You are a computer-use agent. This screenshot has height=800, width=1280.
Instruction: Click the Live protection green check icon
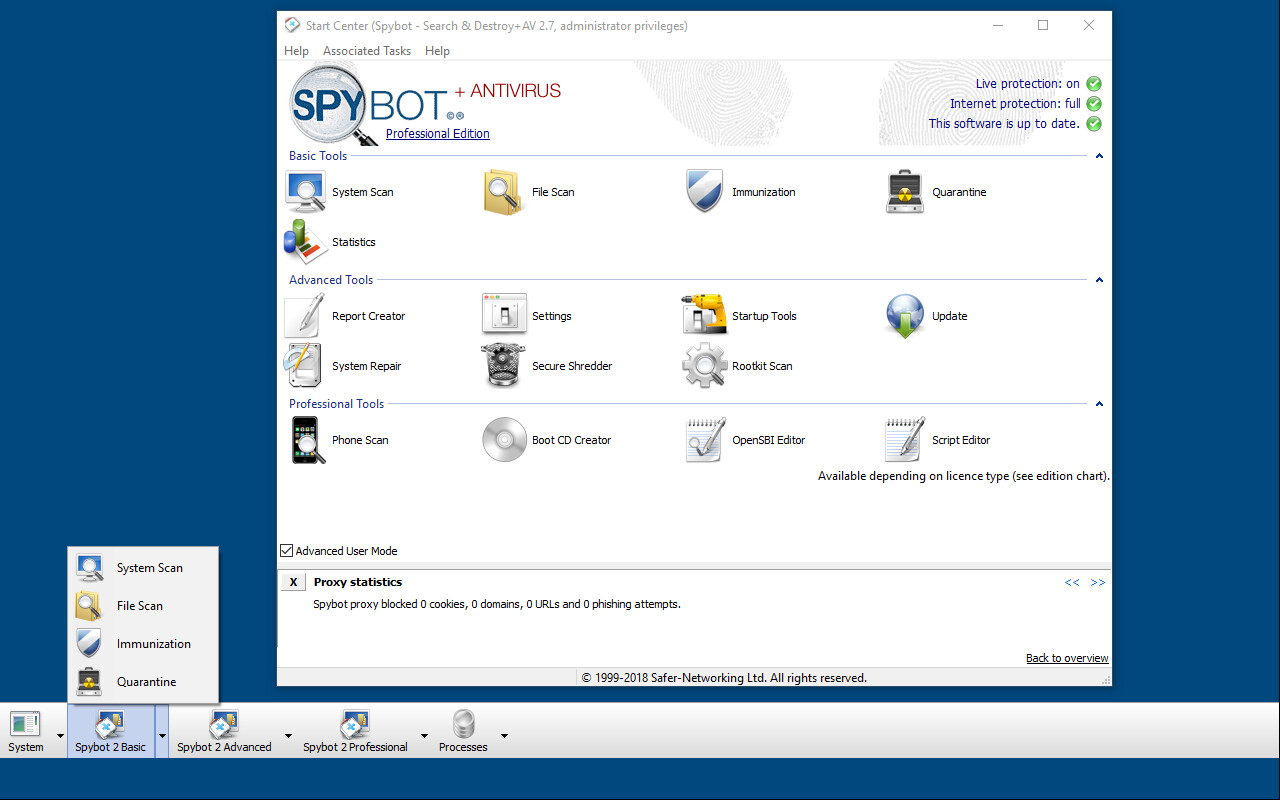[1094, 84]
